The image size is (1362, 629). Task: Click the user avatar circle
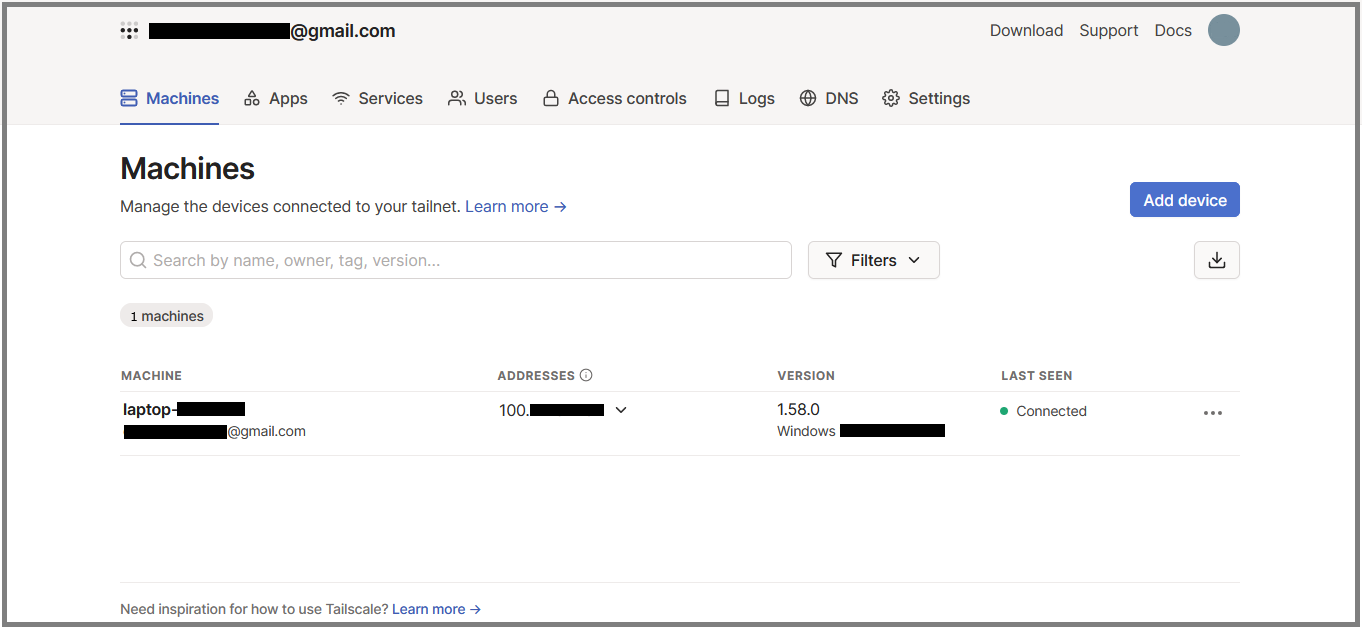point(1223,30)
